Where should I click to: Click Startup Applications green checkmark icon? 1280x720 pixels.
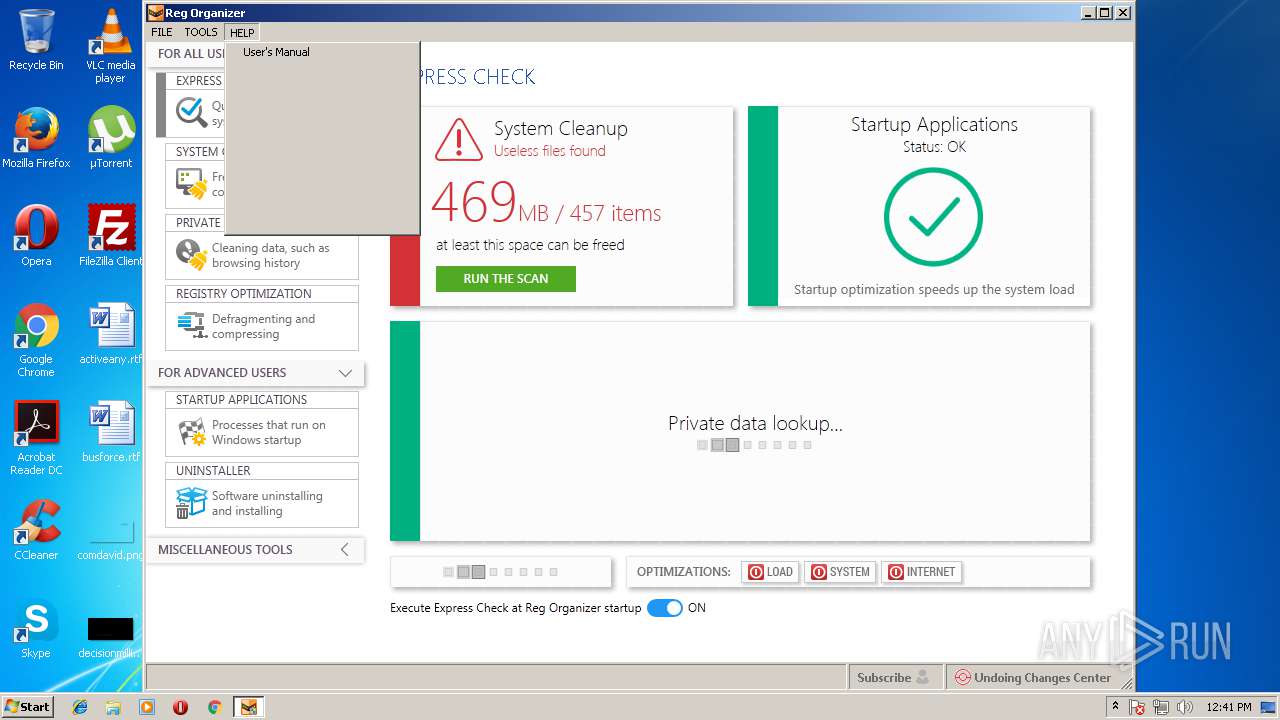point(933,217)
